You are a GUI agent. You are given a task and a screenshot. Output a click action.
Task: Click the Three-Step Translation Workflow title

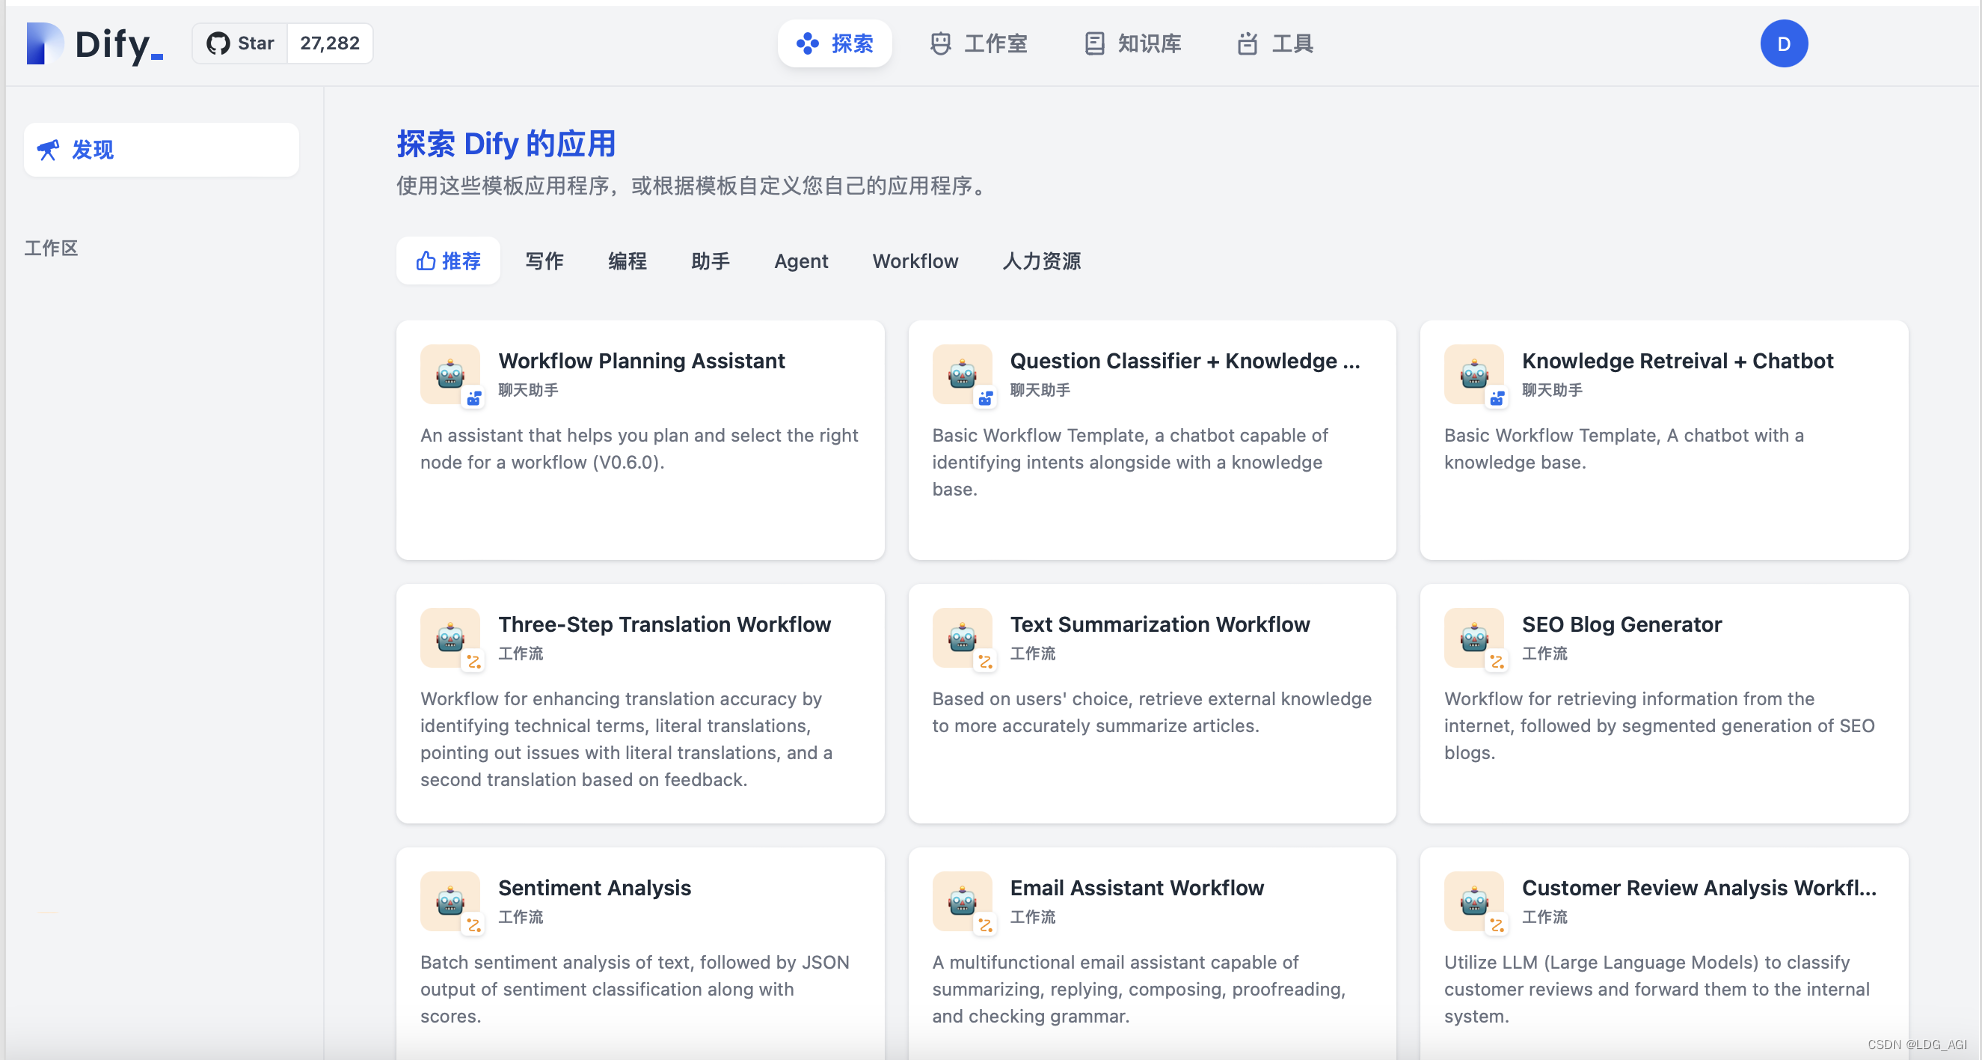coord(665,624)
